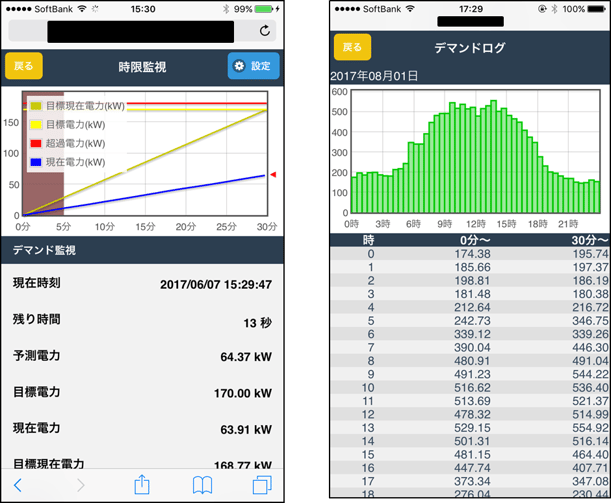Click the red triangle marker on the chart
611x503 pixels.
273,175
